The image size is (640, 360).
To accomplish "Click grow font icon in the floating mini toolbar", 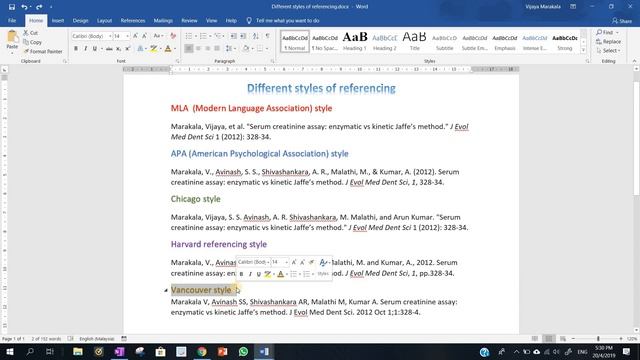I will [293, 262].
